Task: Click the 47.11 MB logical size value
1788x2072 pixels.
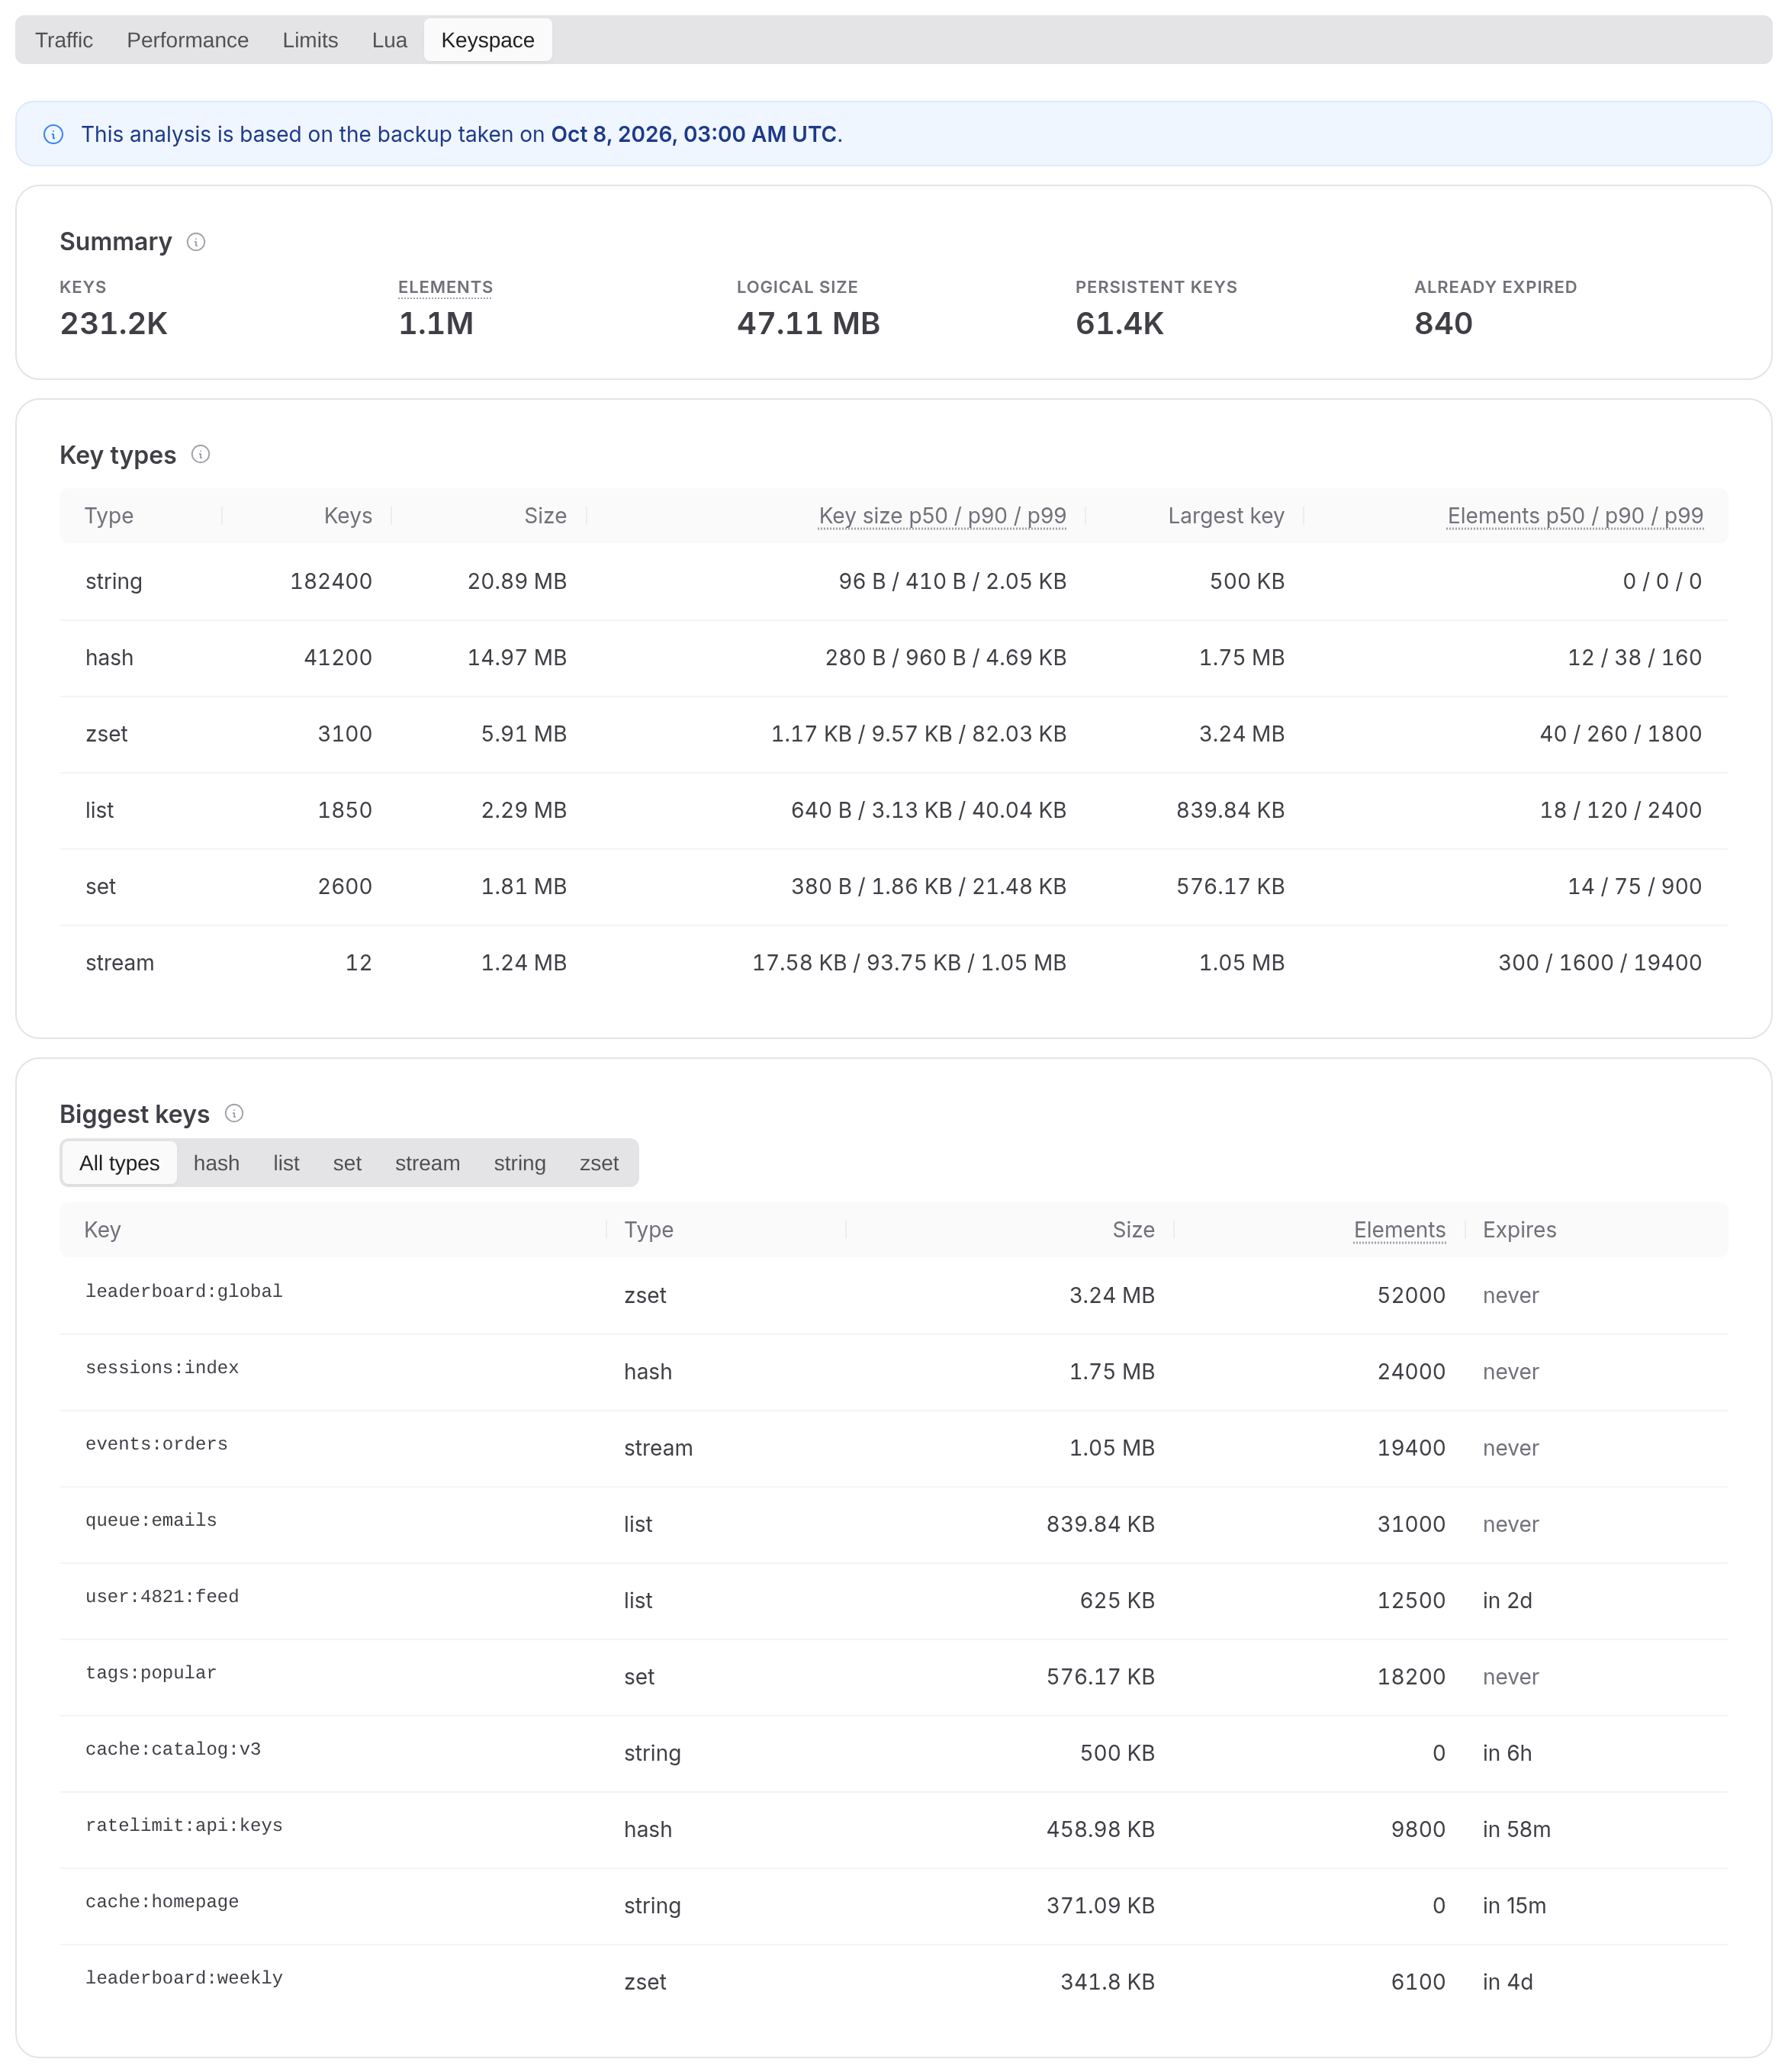Action: click(808, 323)
